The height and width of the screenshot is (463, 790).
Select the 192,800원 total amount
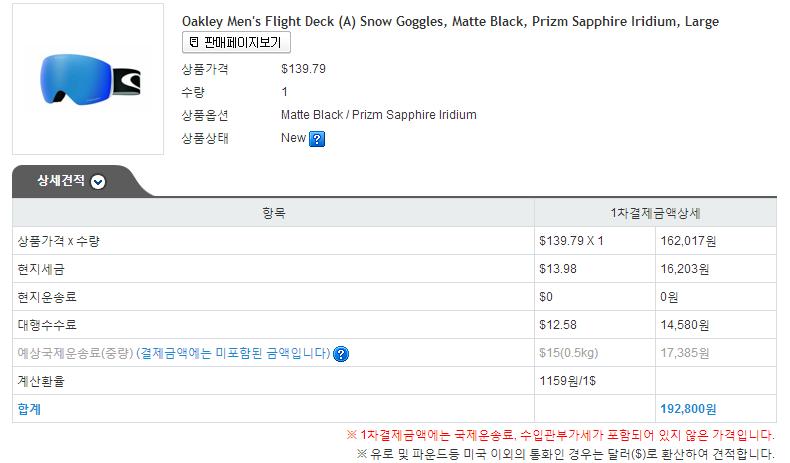point(688,409)
